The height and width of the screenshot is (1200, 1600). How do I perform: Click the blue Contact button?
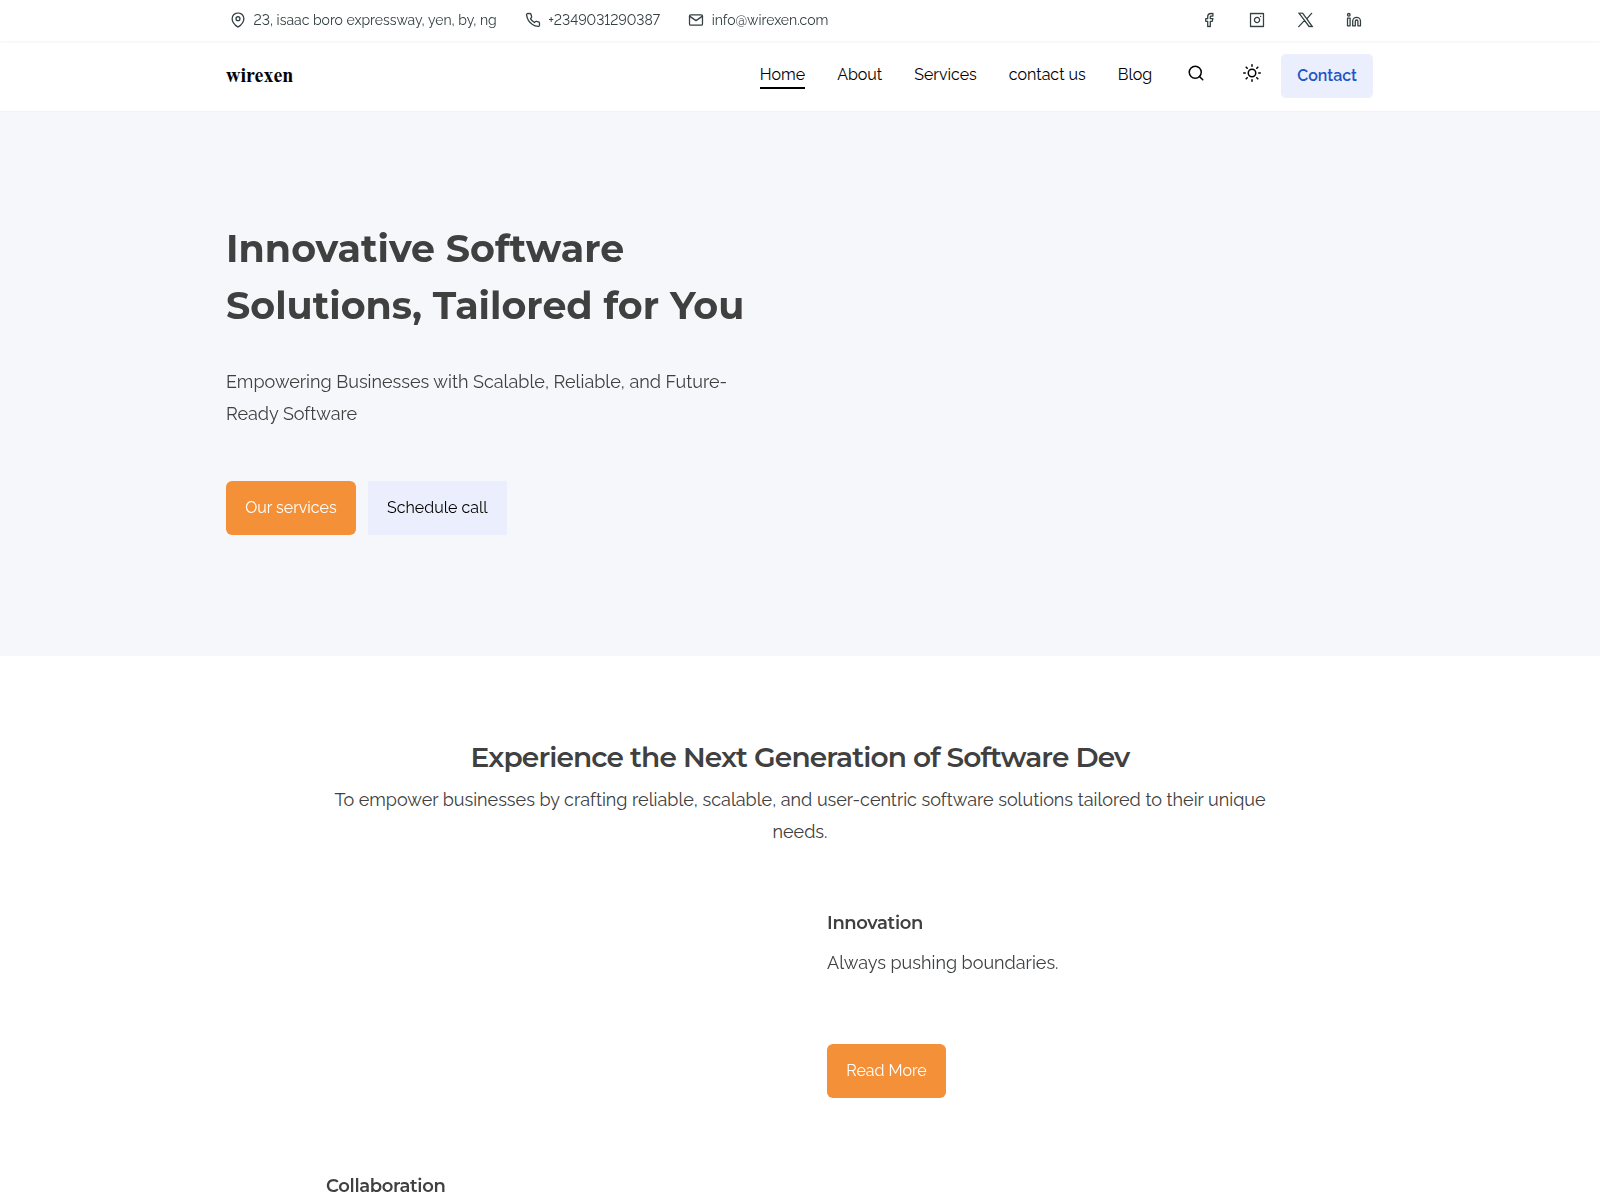coord(1327,76)
